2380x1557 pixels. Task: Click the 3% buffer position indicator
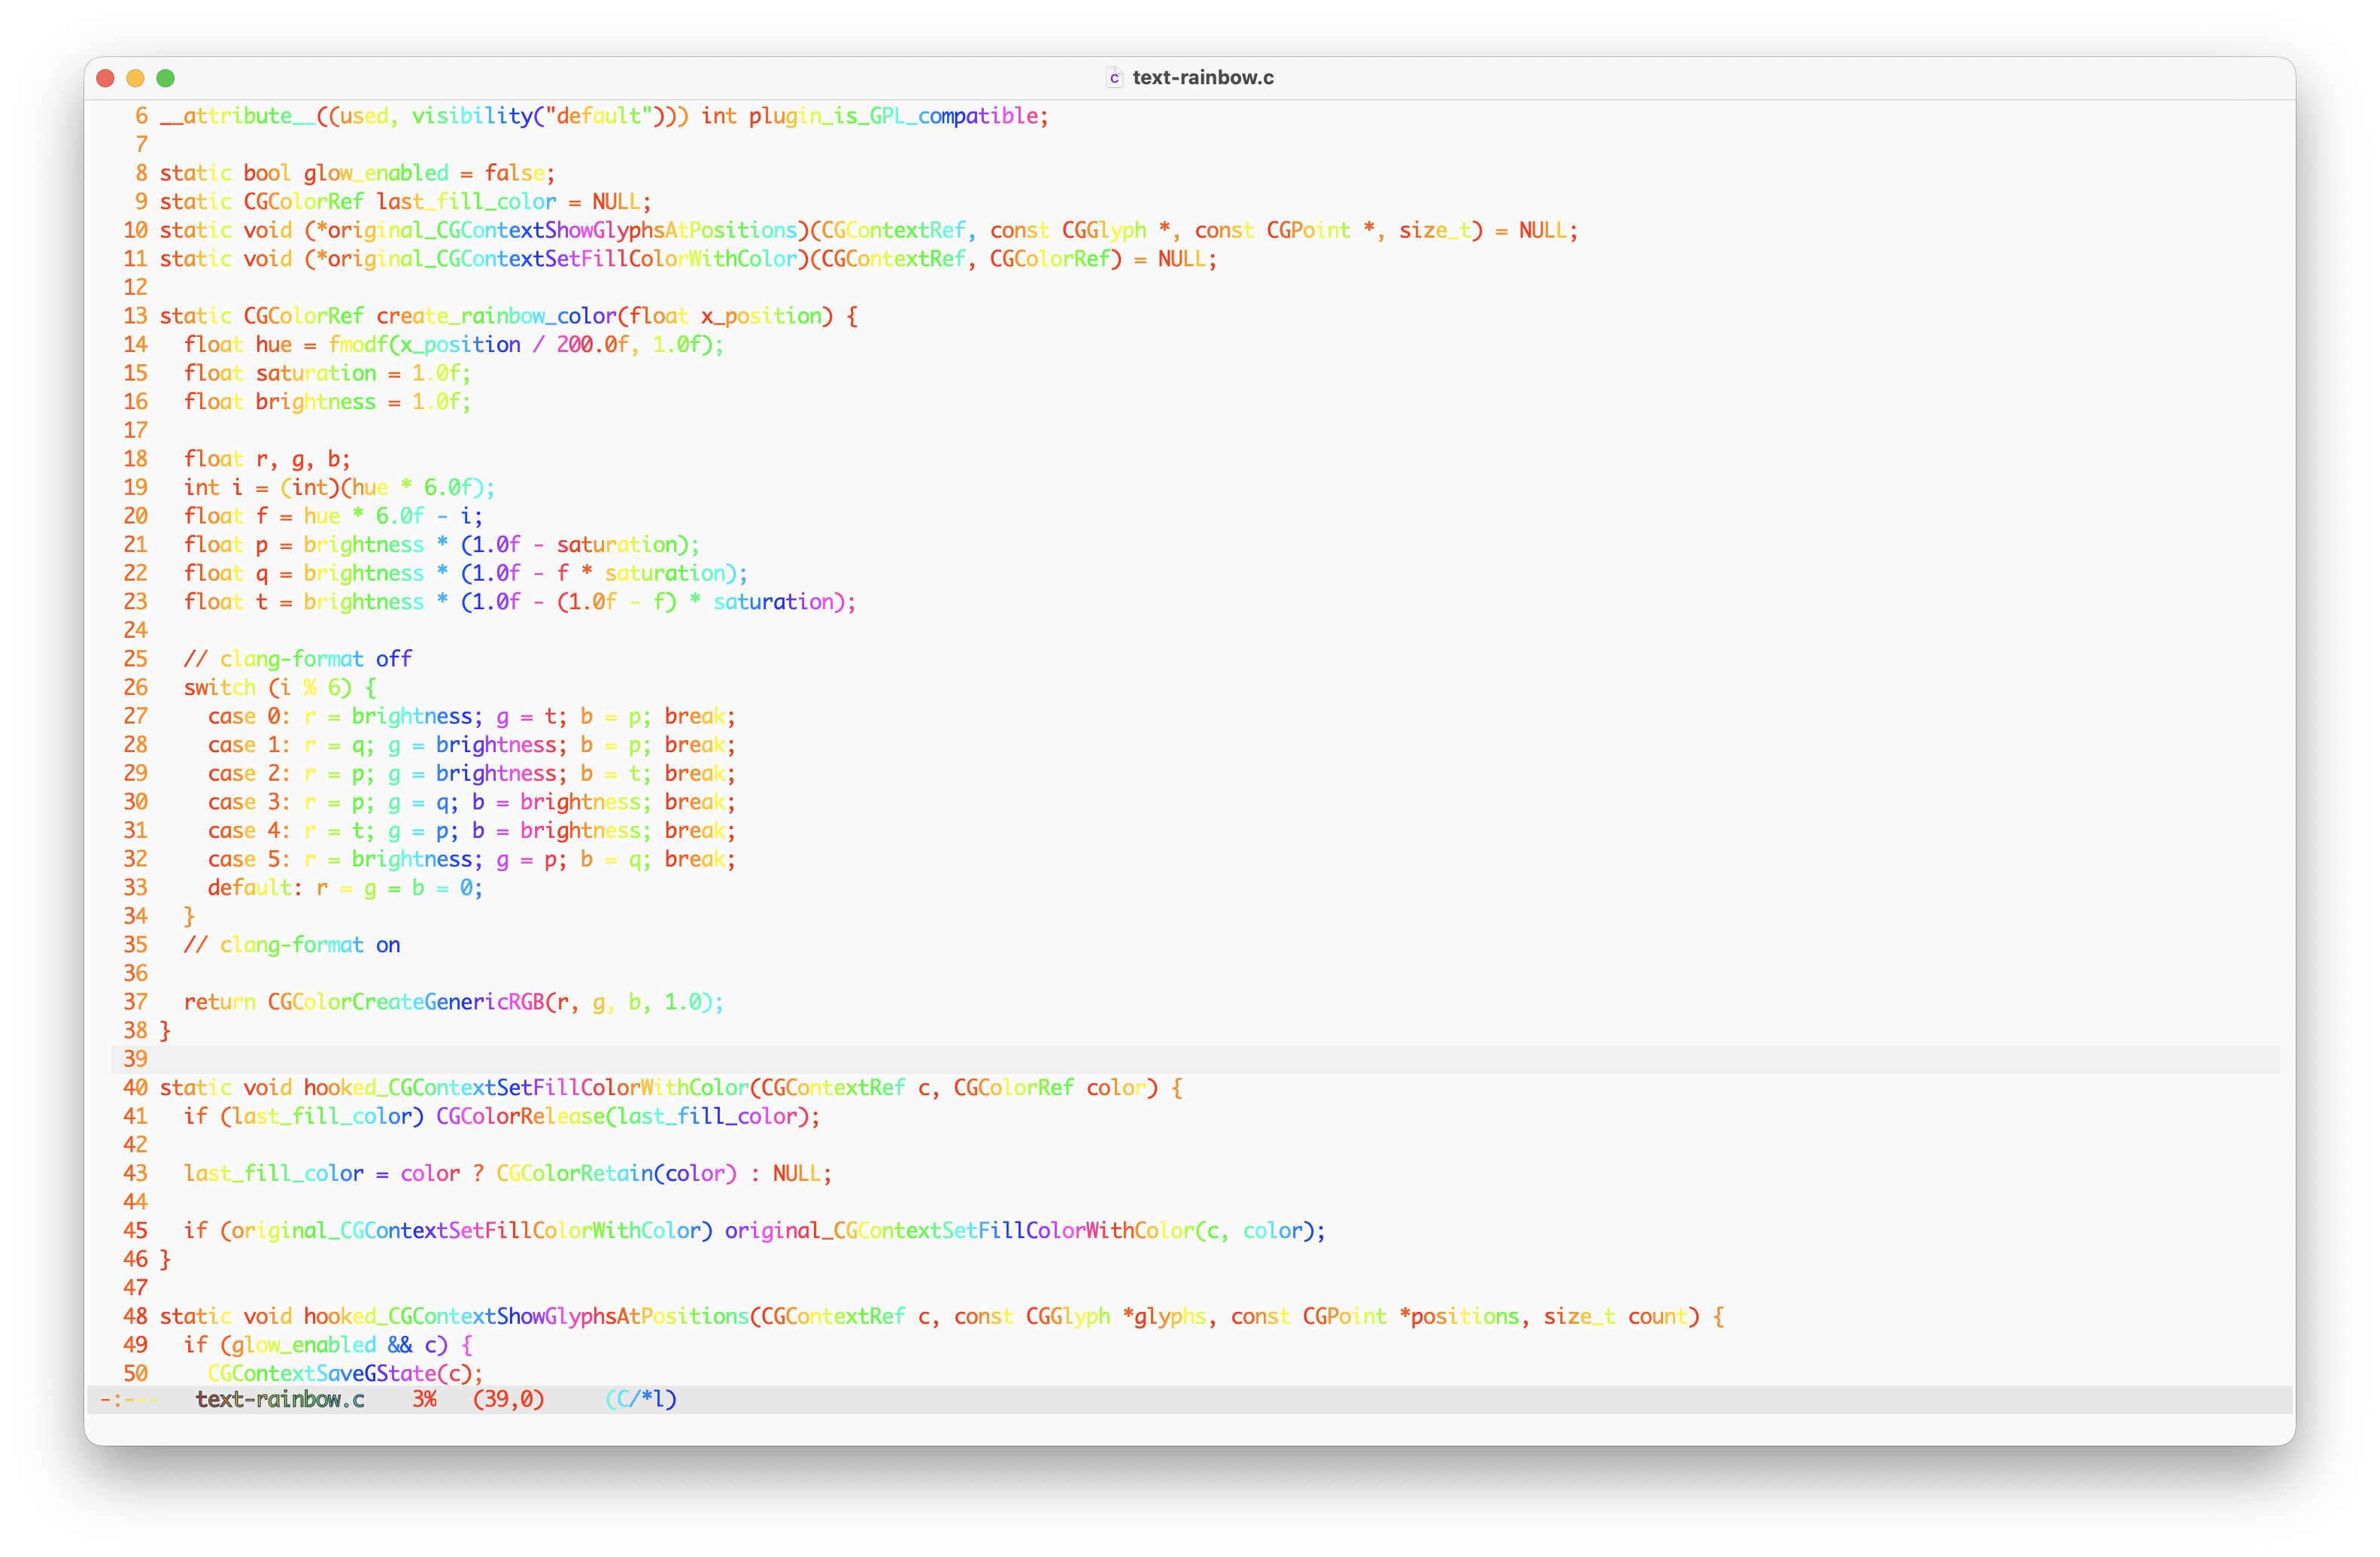[424, 1399]
